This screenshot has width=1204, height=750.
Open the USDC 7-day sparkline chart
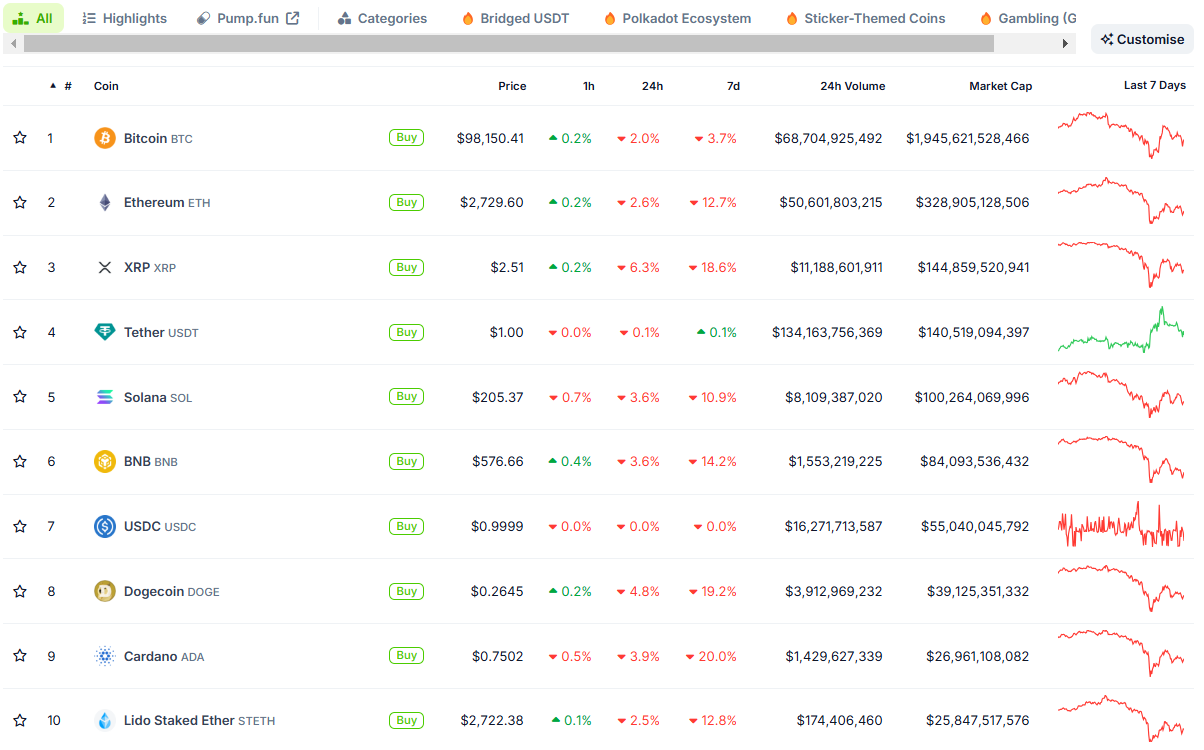pyautogui.click(x=1120, y=525)
